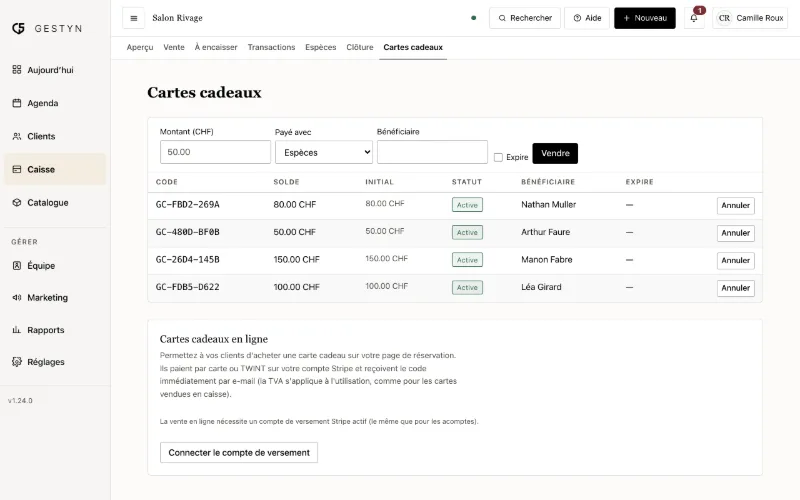800x500 pixels.
Task: Cancel Nathan Muller's gift card
Action: point(735,205)
